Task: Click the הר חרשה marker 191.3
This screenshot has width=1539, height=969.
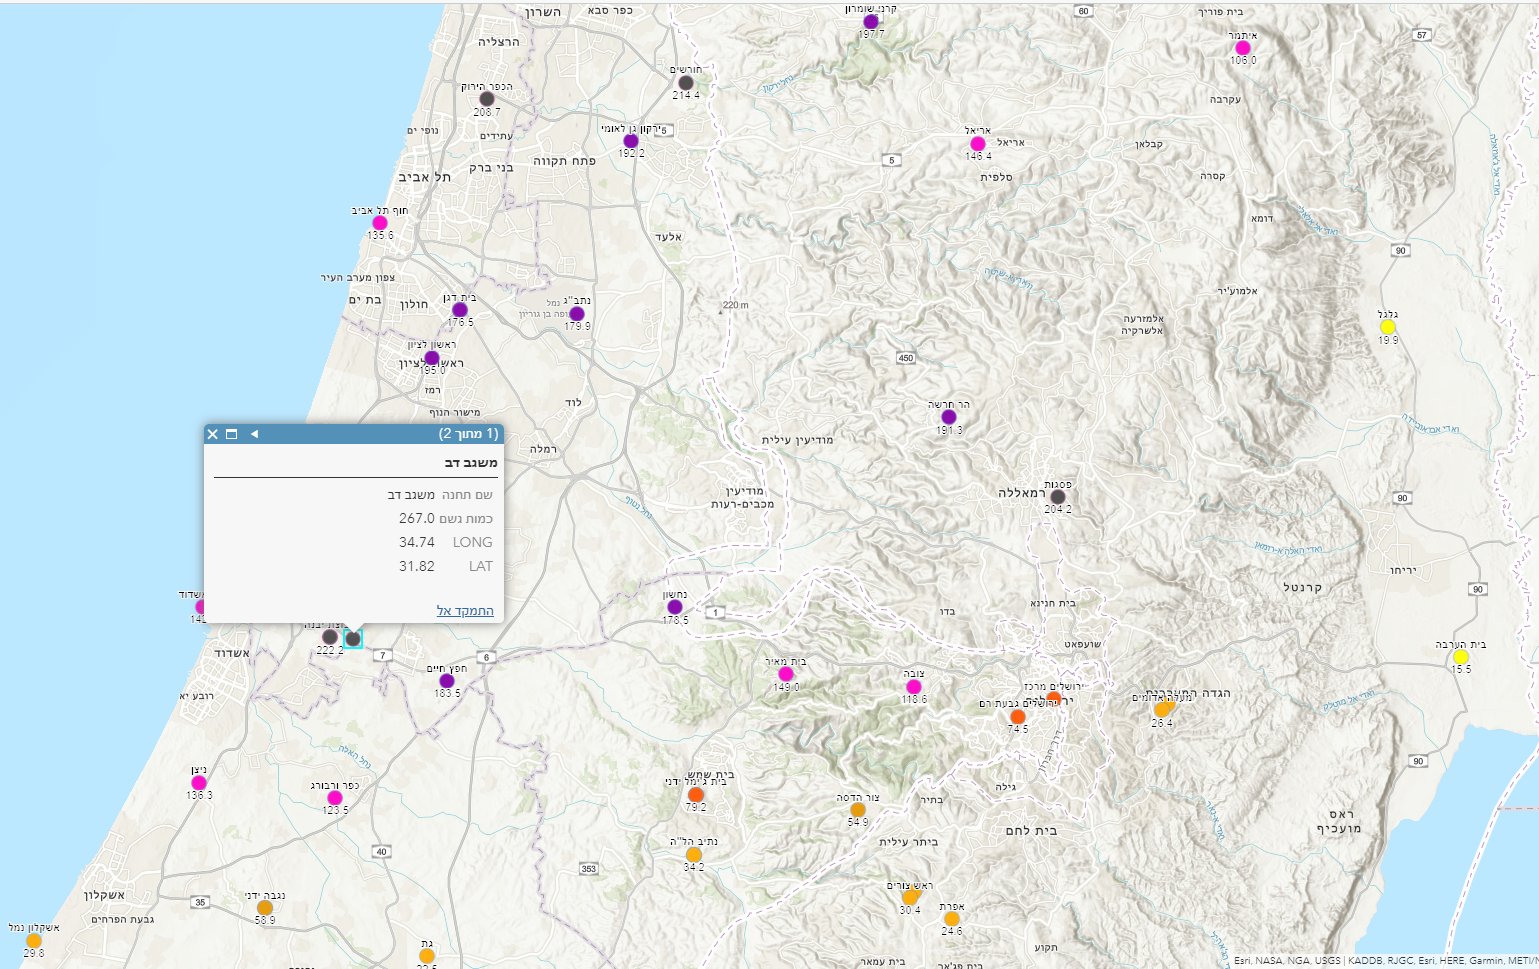Action: click(x=949, y=417)
